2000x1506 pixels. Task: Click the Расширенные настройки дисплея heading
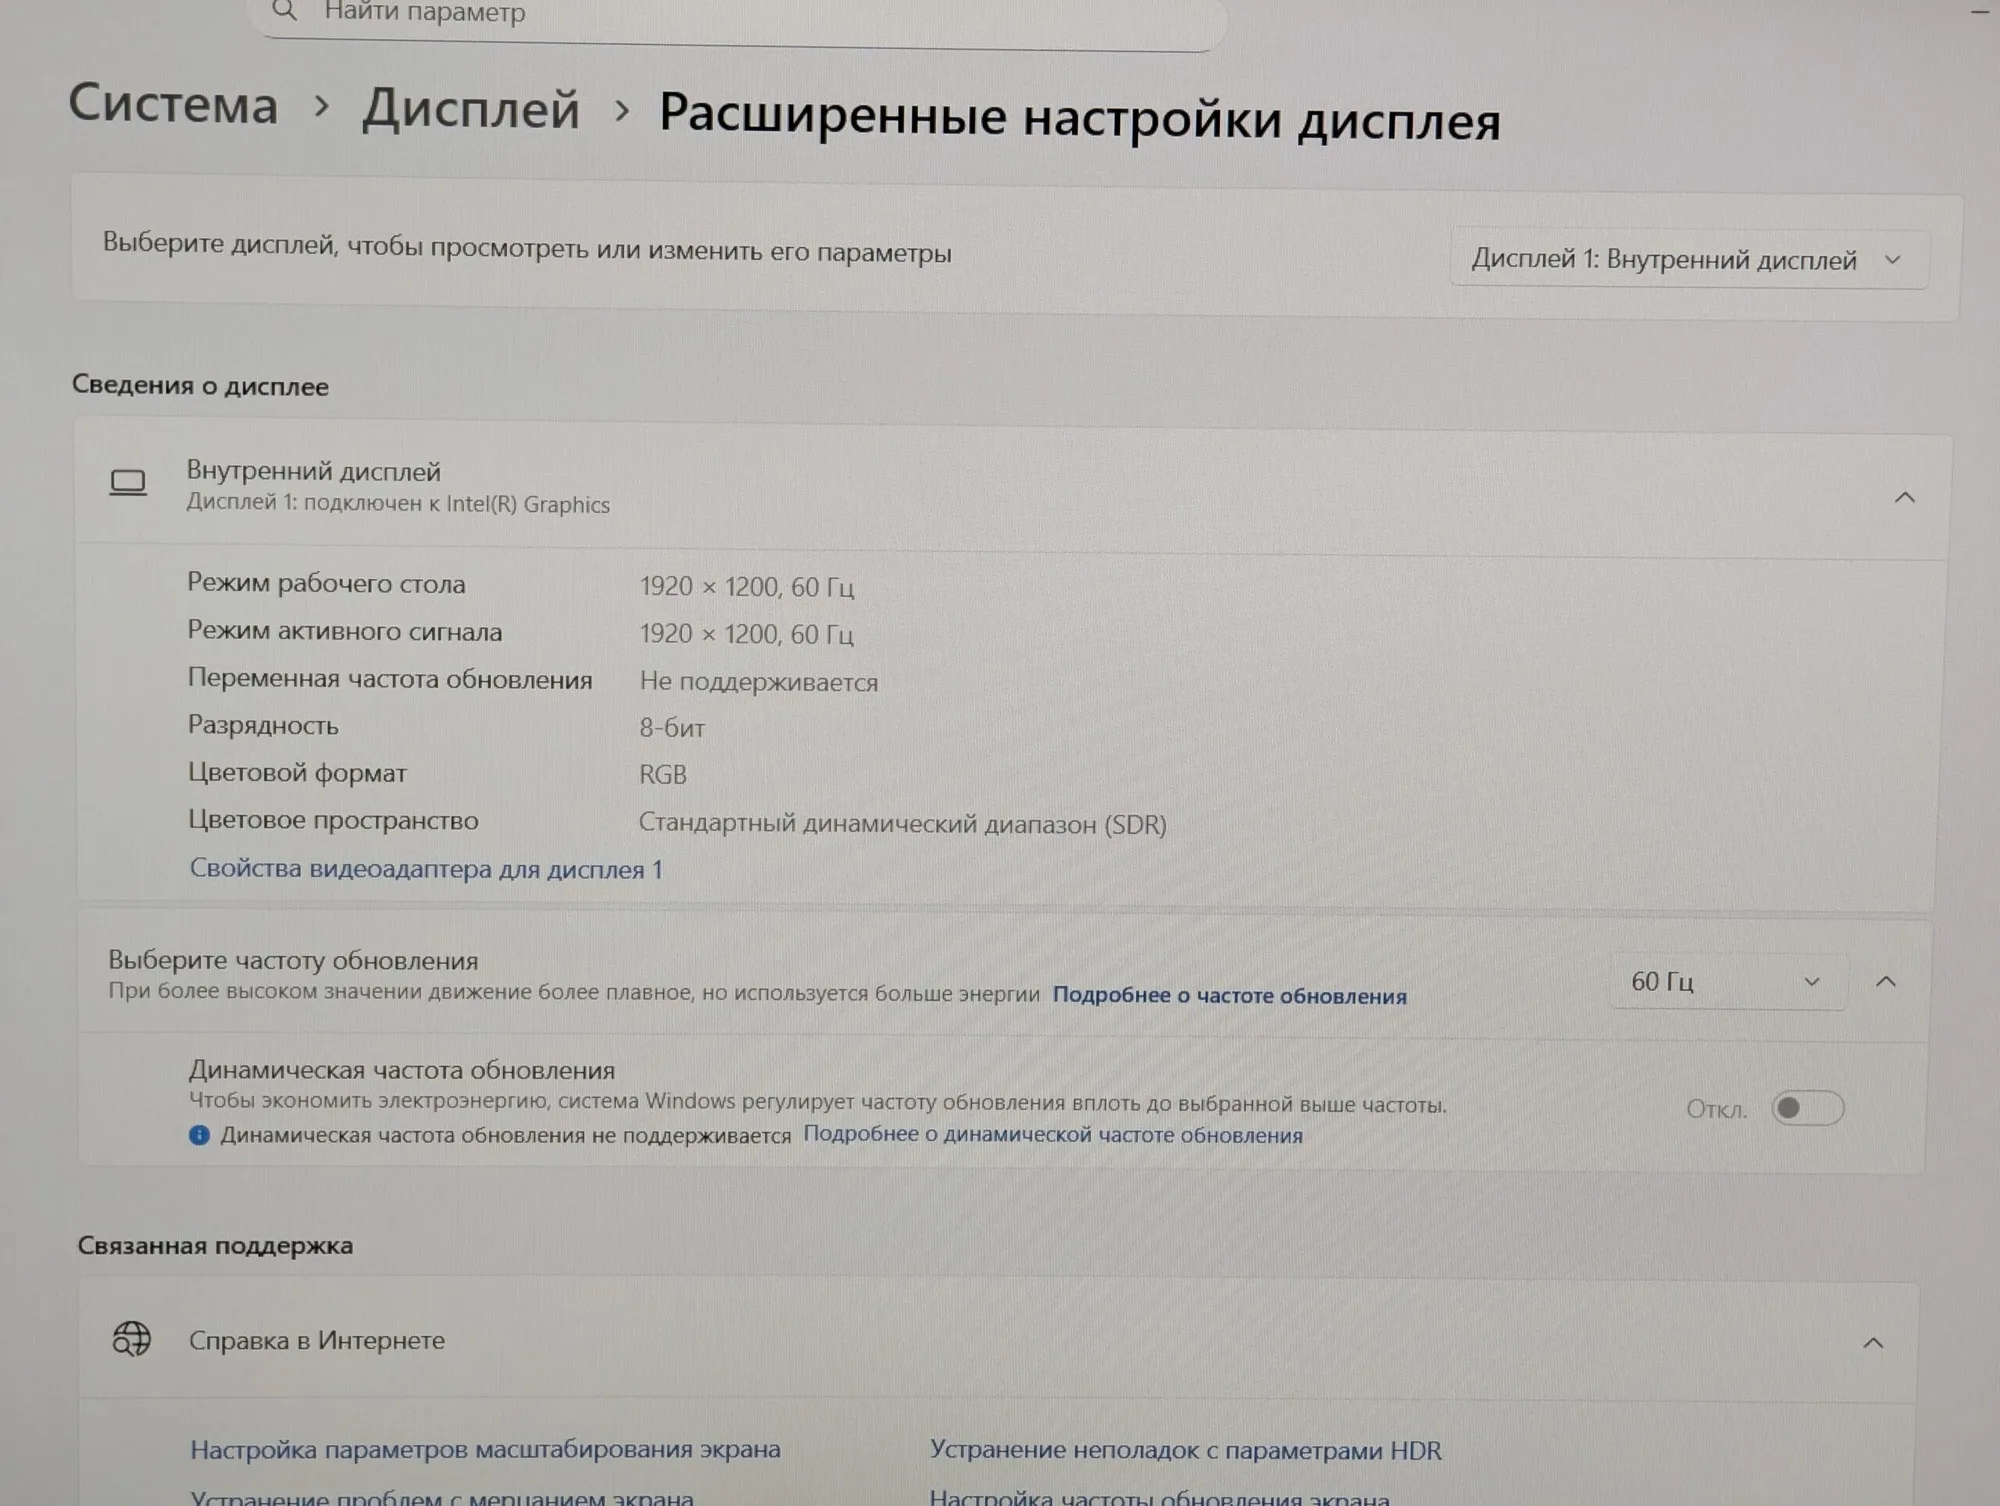click(1080, 118)
